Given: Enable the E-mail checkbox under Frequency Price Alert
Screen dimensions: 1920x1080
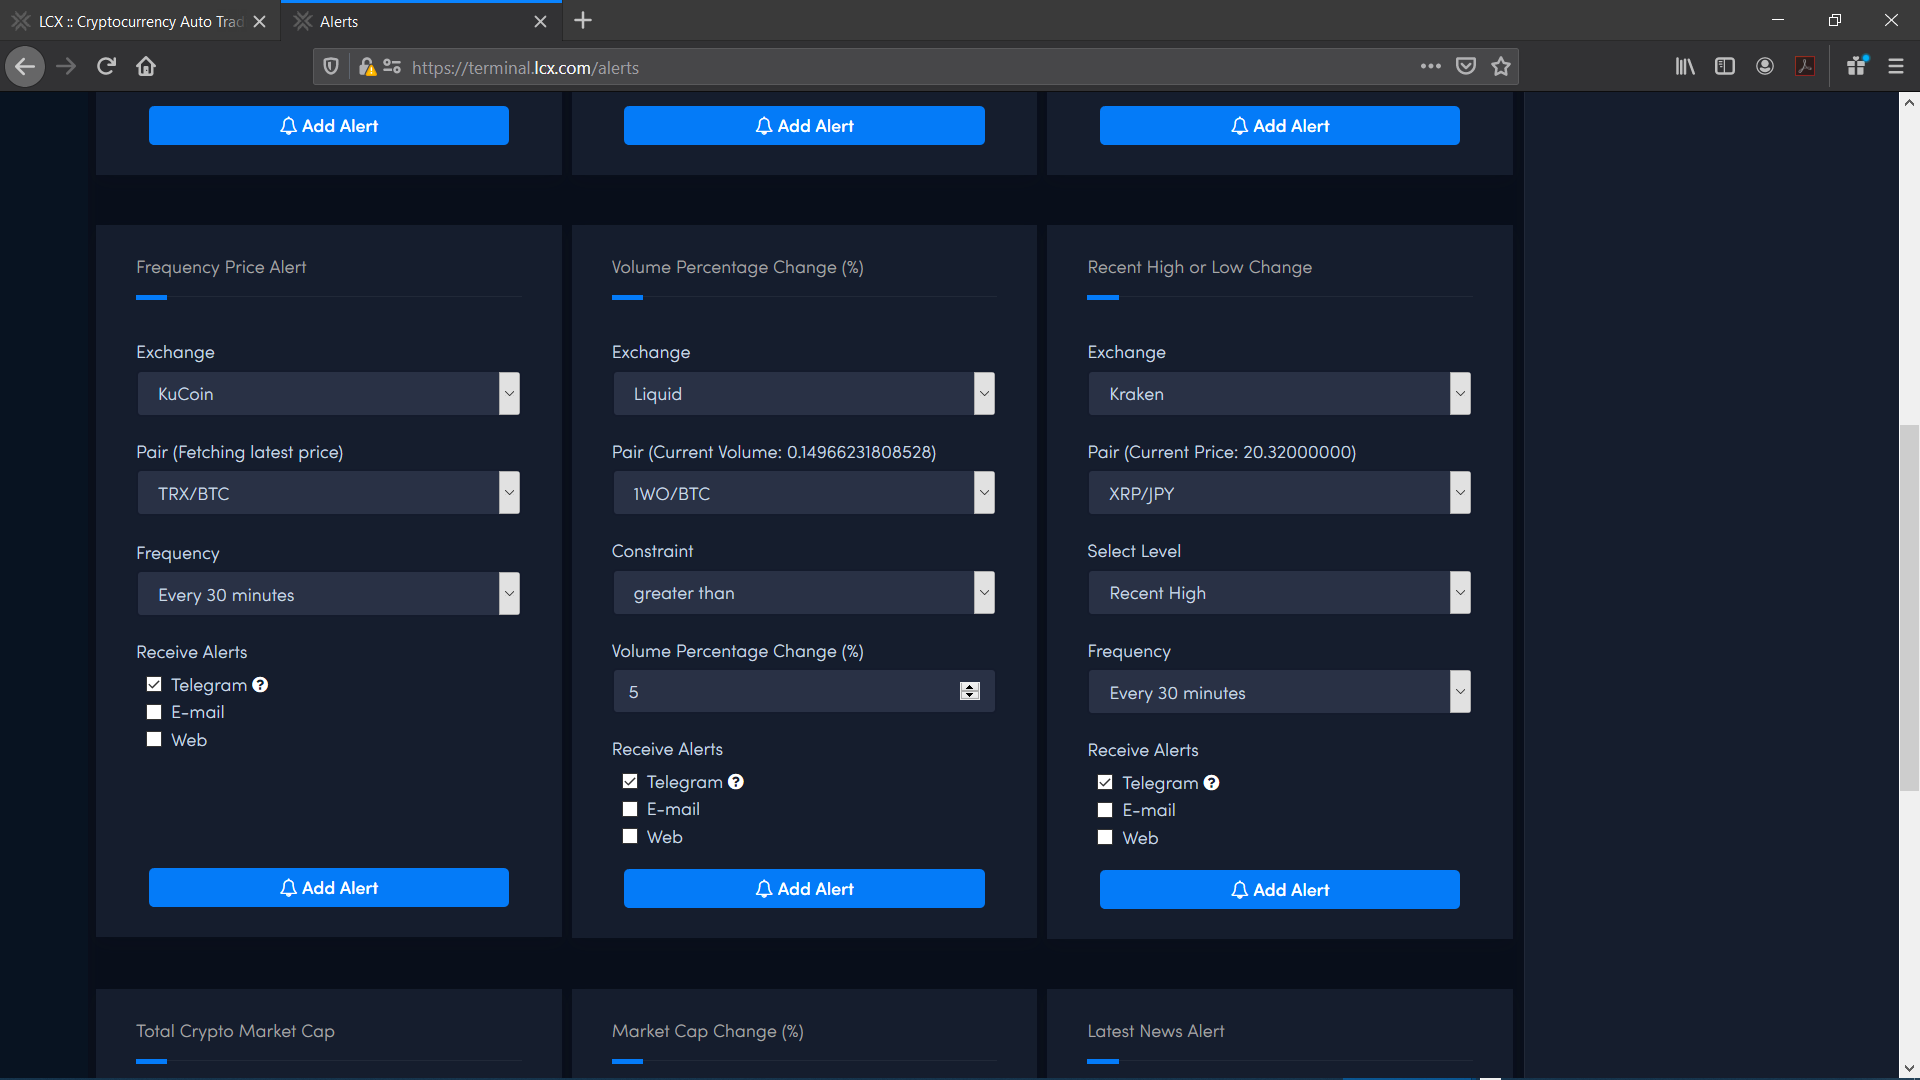Looking at the screenshot, I should (x=154, y=711).
